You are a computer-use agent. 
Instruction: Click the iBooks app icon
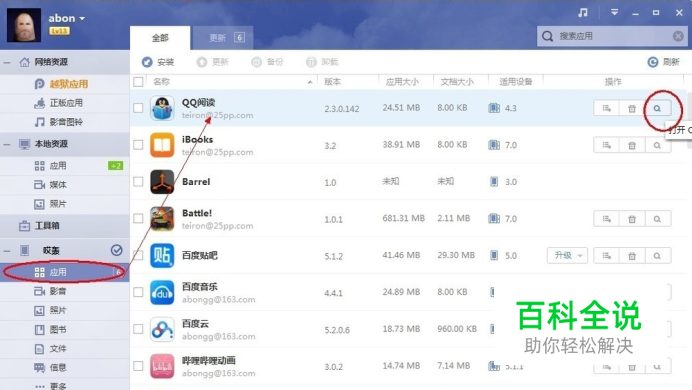coord(162,145)
